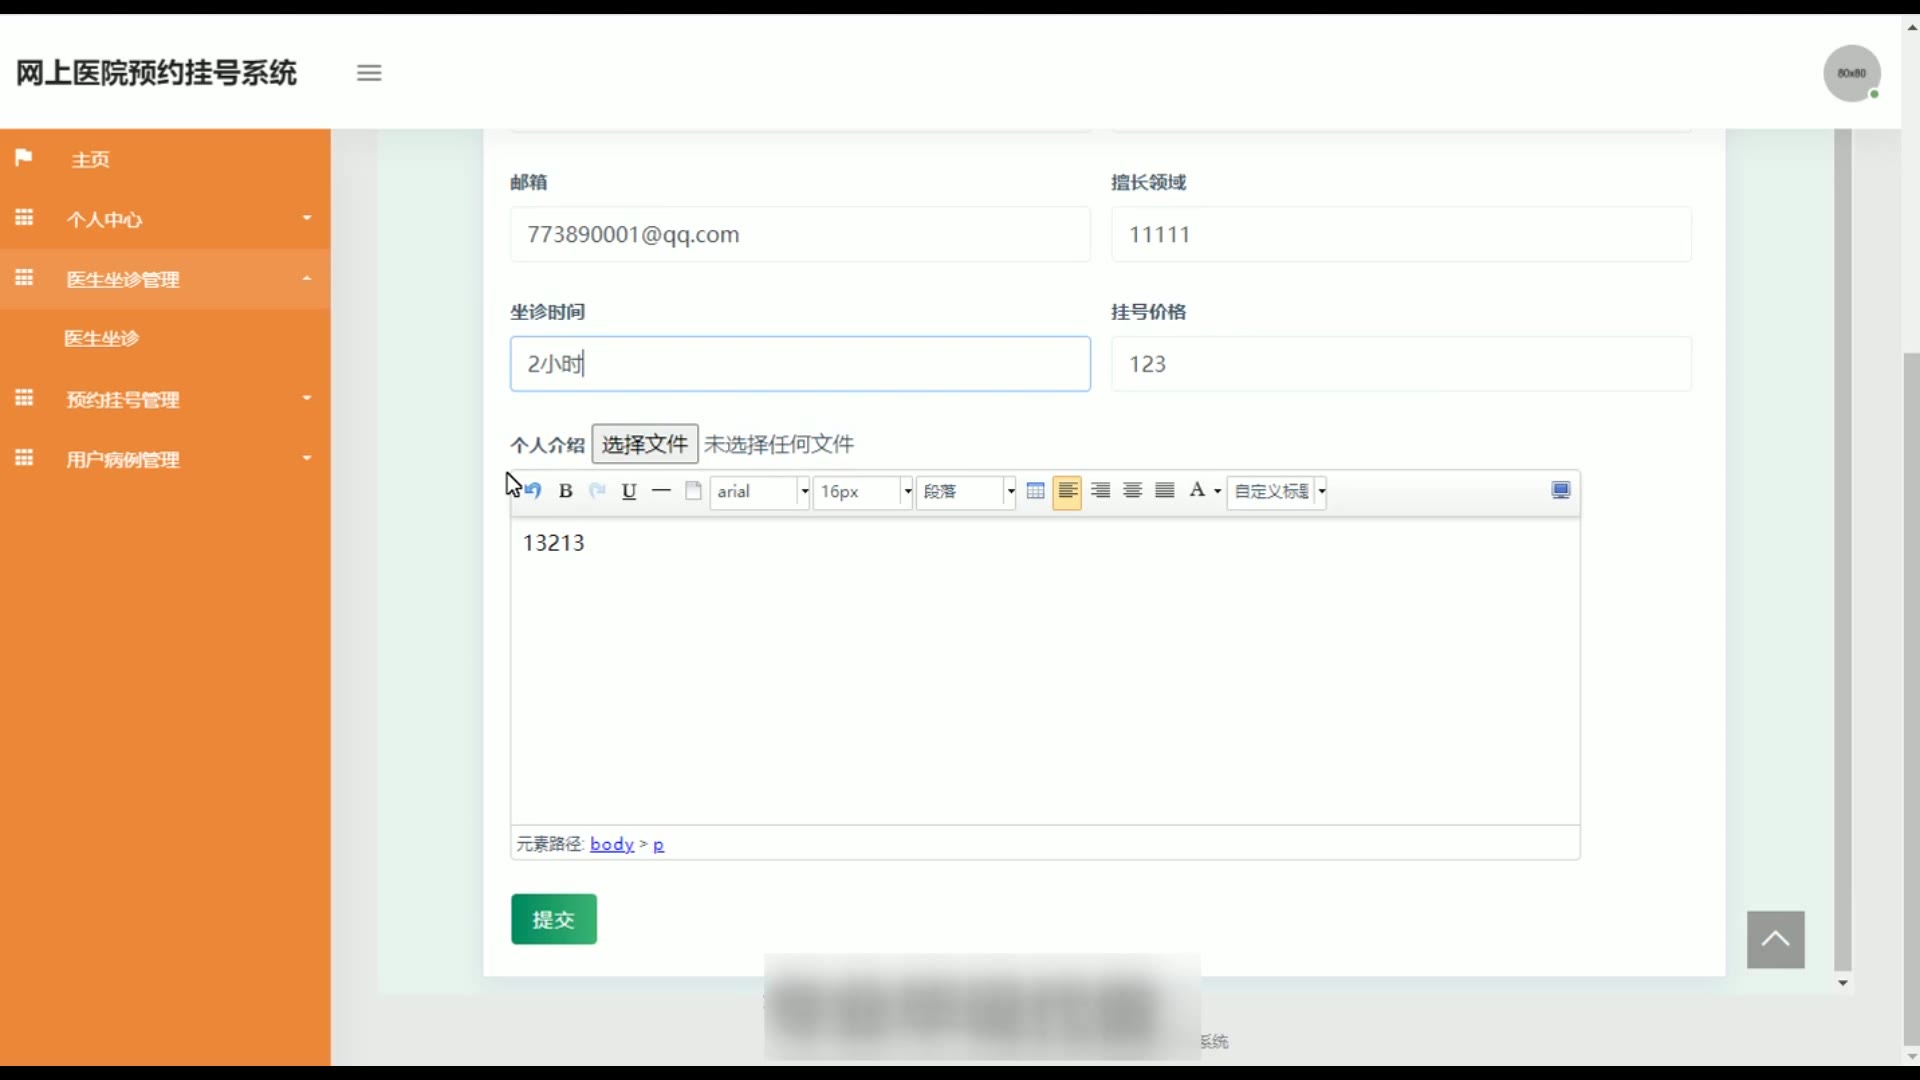
Task: Select center-align text icon
Action: click(1132, 491)
